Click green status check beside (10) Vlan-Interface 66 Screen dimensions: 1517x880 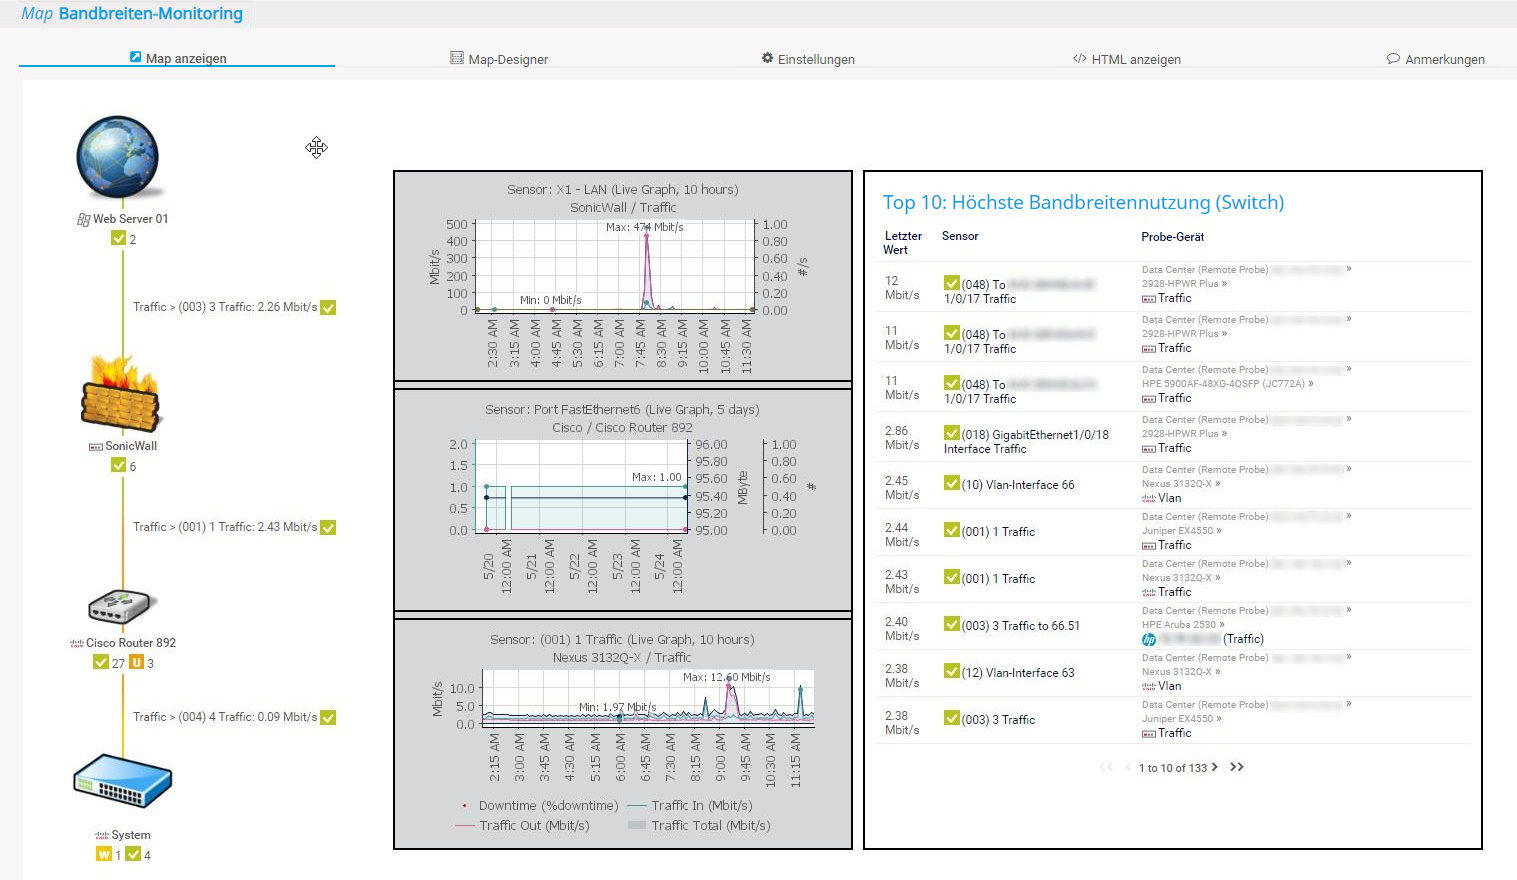(x=952, y=484)
